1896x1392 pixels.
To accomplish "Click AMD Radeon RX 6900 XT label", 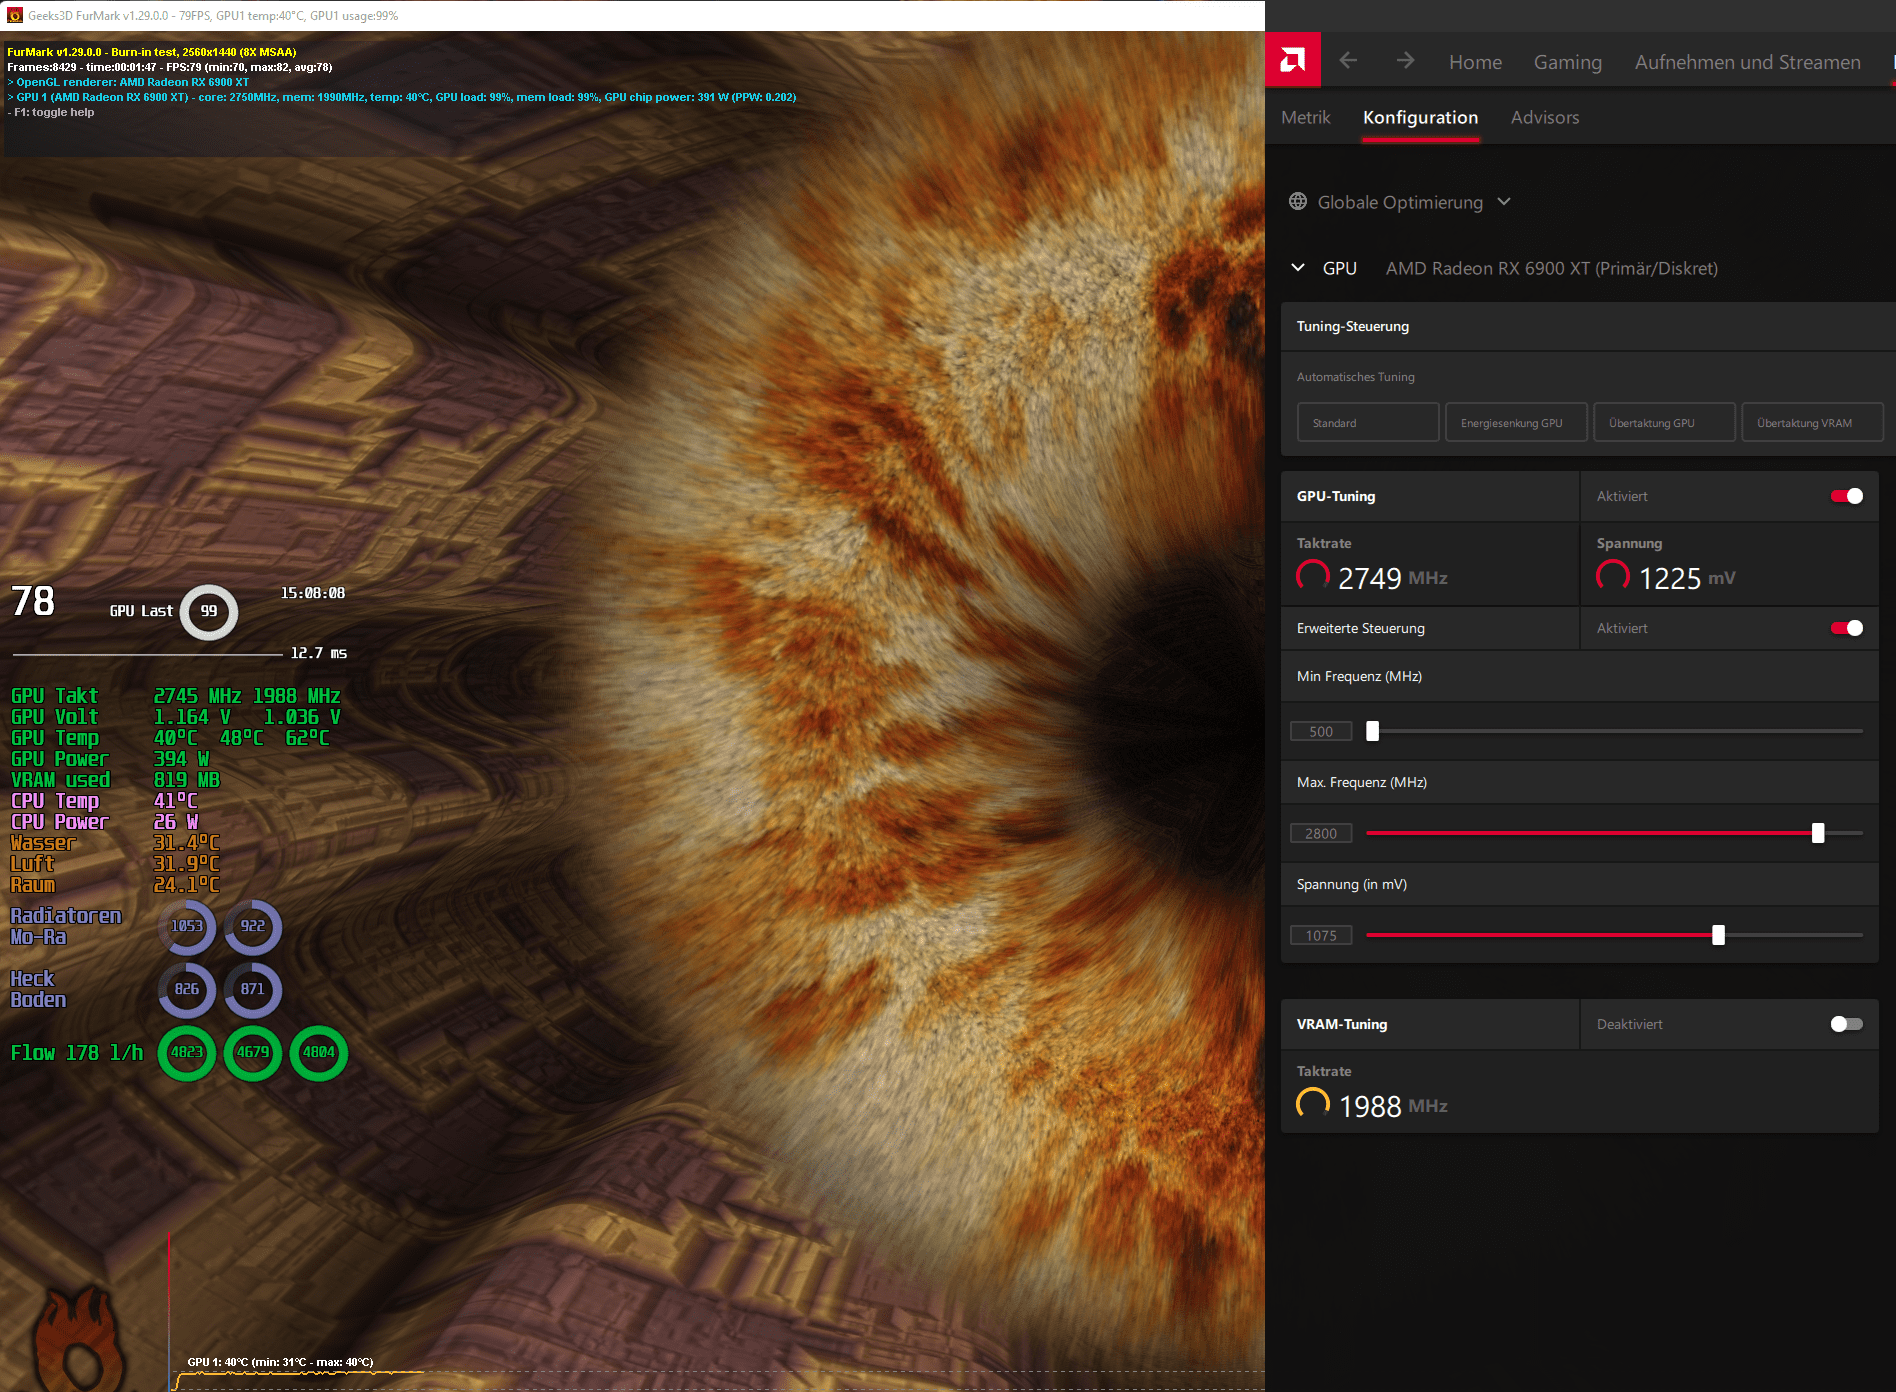I will pyautogui.click(x=1551, y=268).
